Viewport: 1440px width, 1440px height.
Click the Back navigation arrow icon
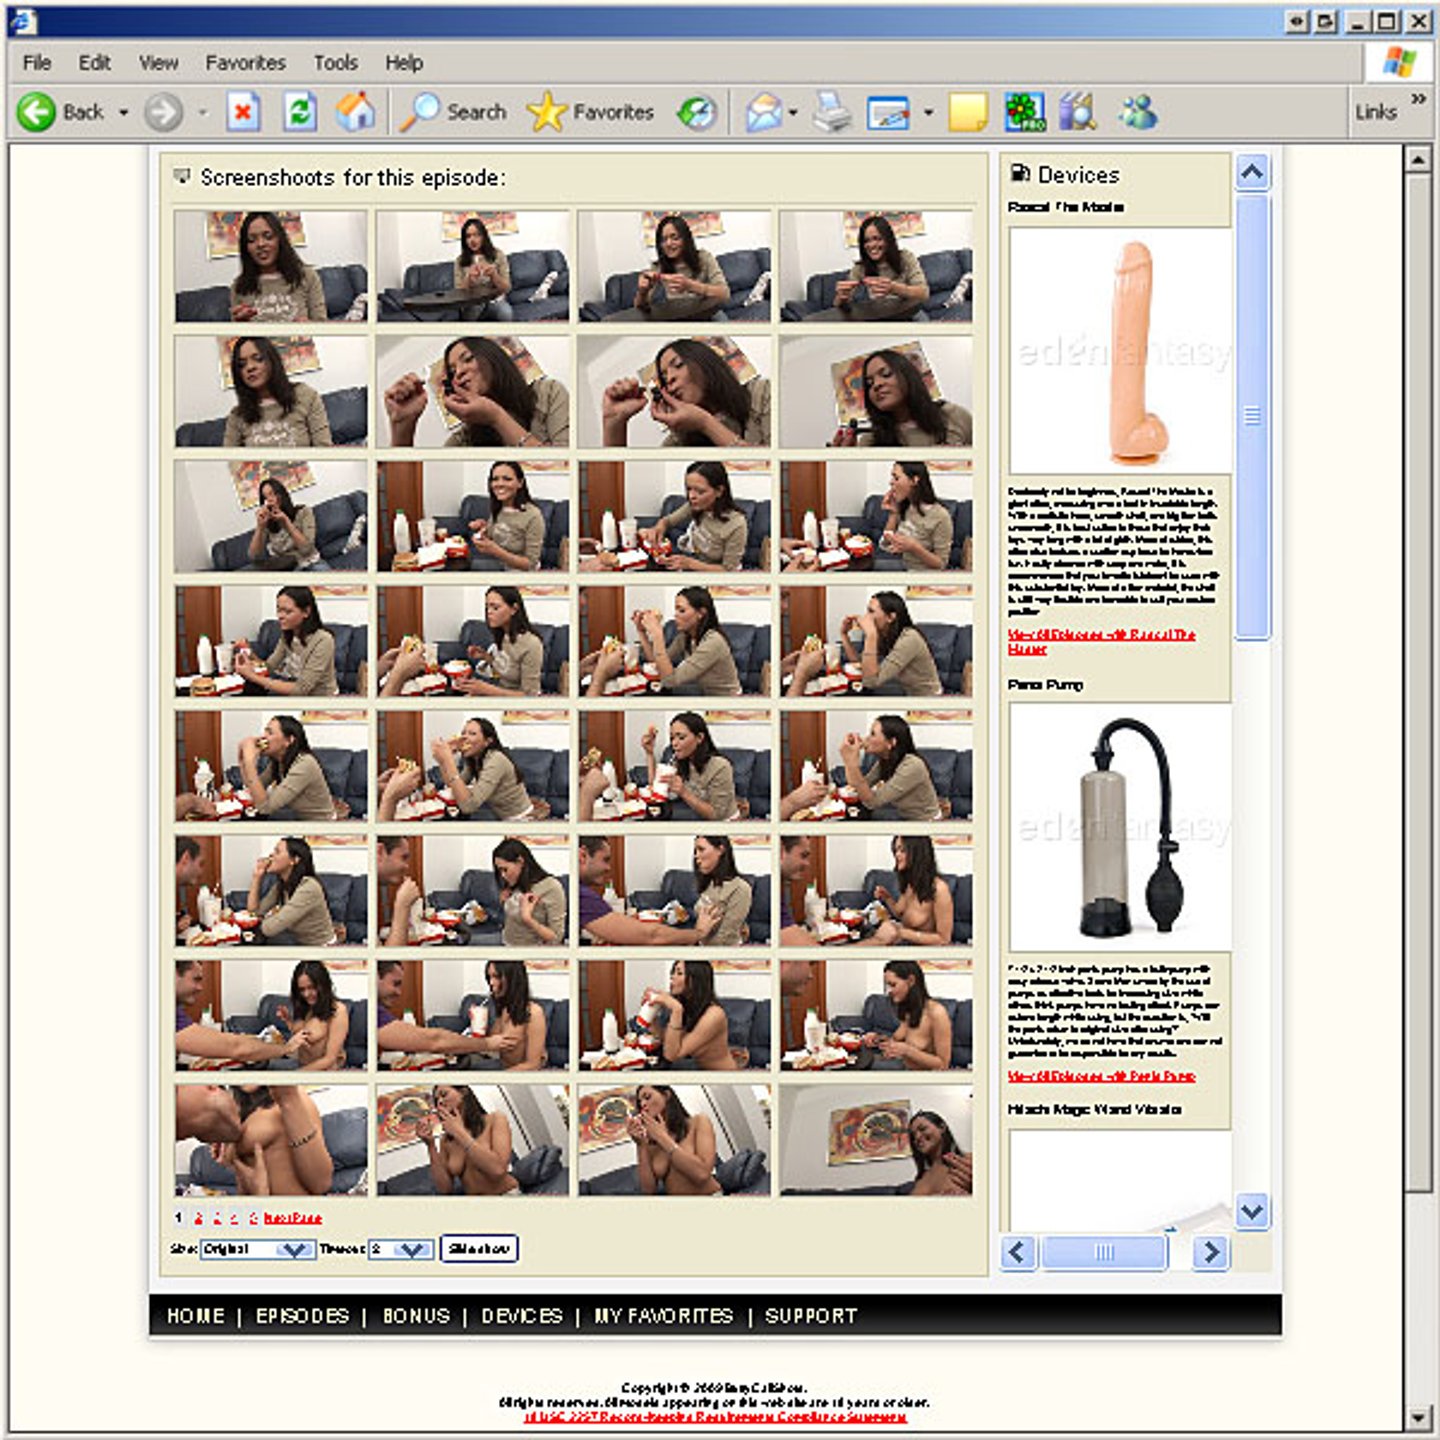[x=37, y=112]
